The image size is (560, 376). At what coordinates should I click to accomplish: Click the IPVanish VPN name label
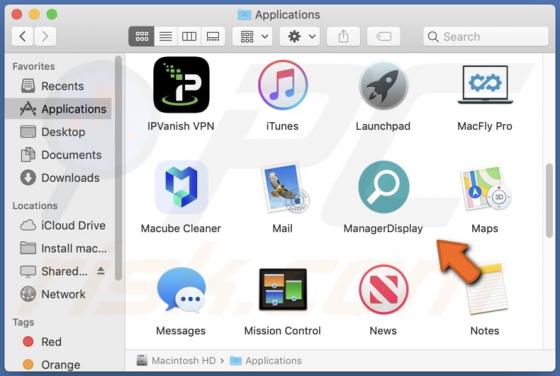point(181,126)
